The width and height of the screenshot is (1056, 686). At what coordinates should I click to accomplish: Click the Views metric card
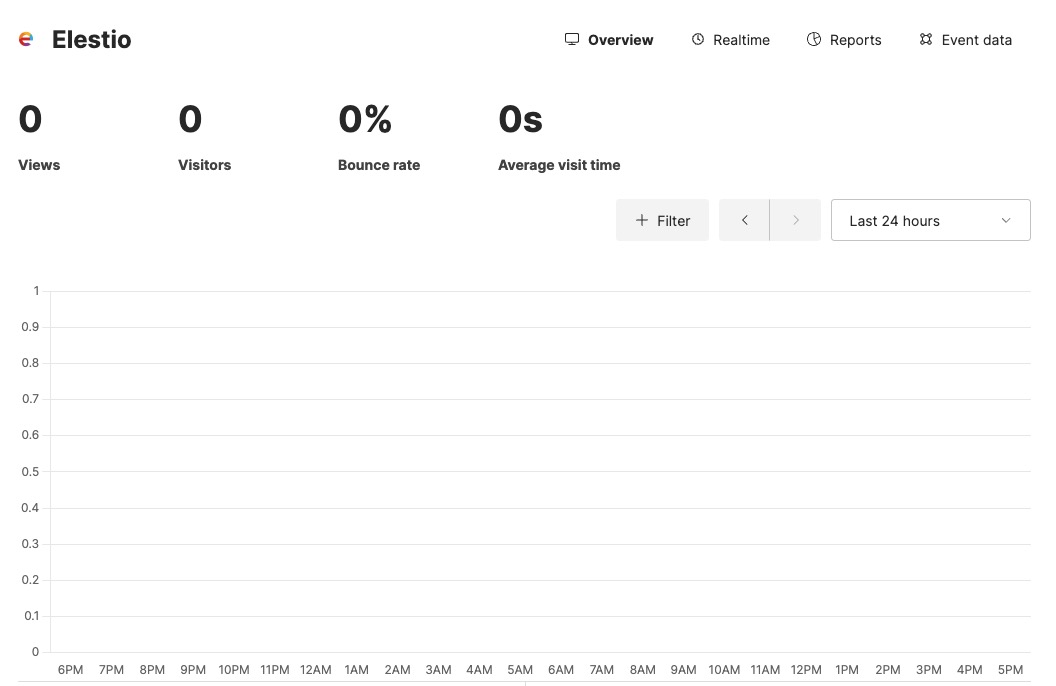click(39, 140)
